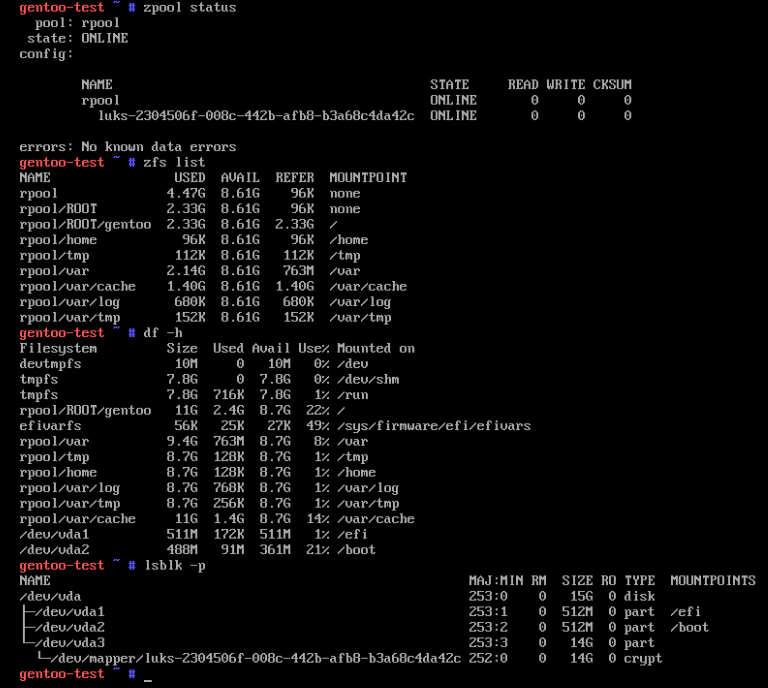The image size is (768, 688).
Task: Click the rpool/ROOT/gentoo dataset in zfs list
Action: click(85, 224)
